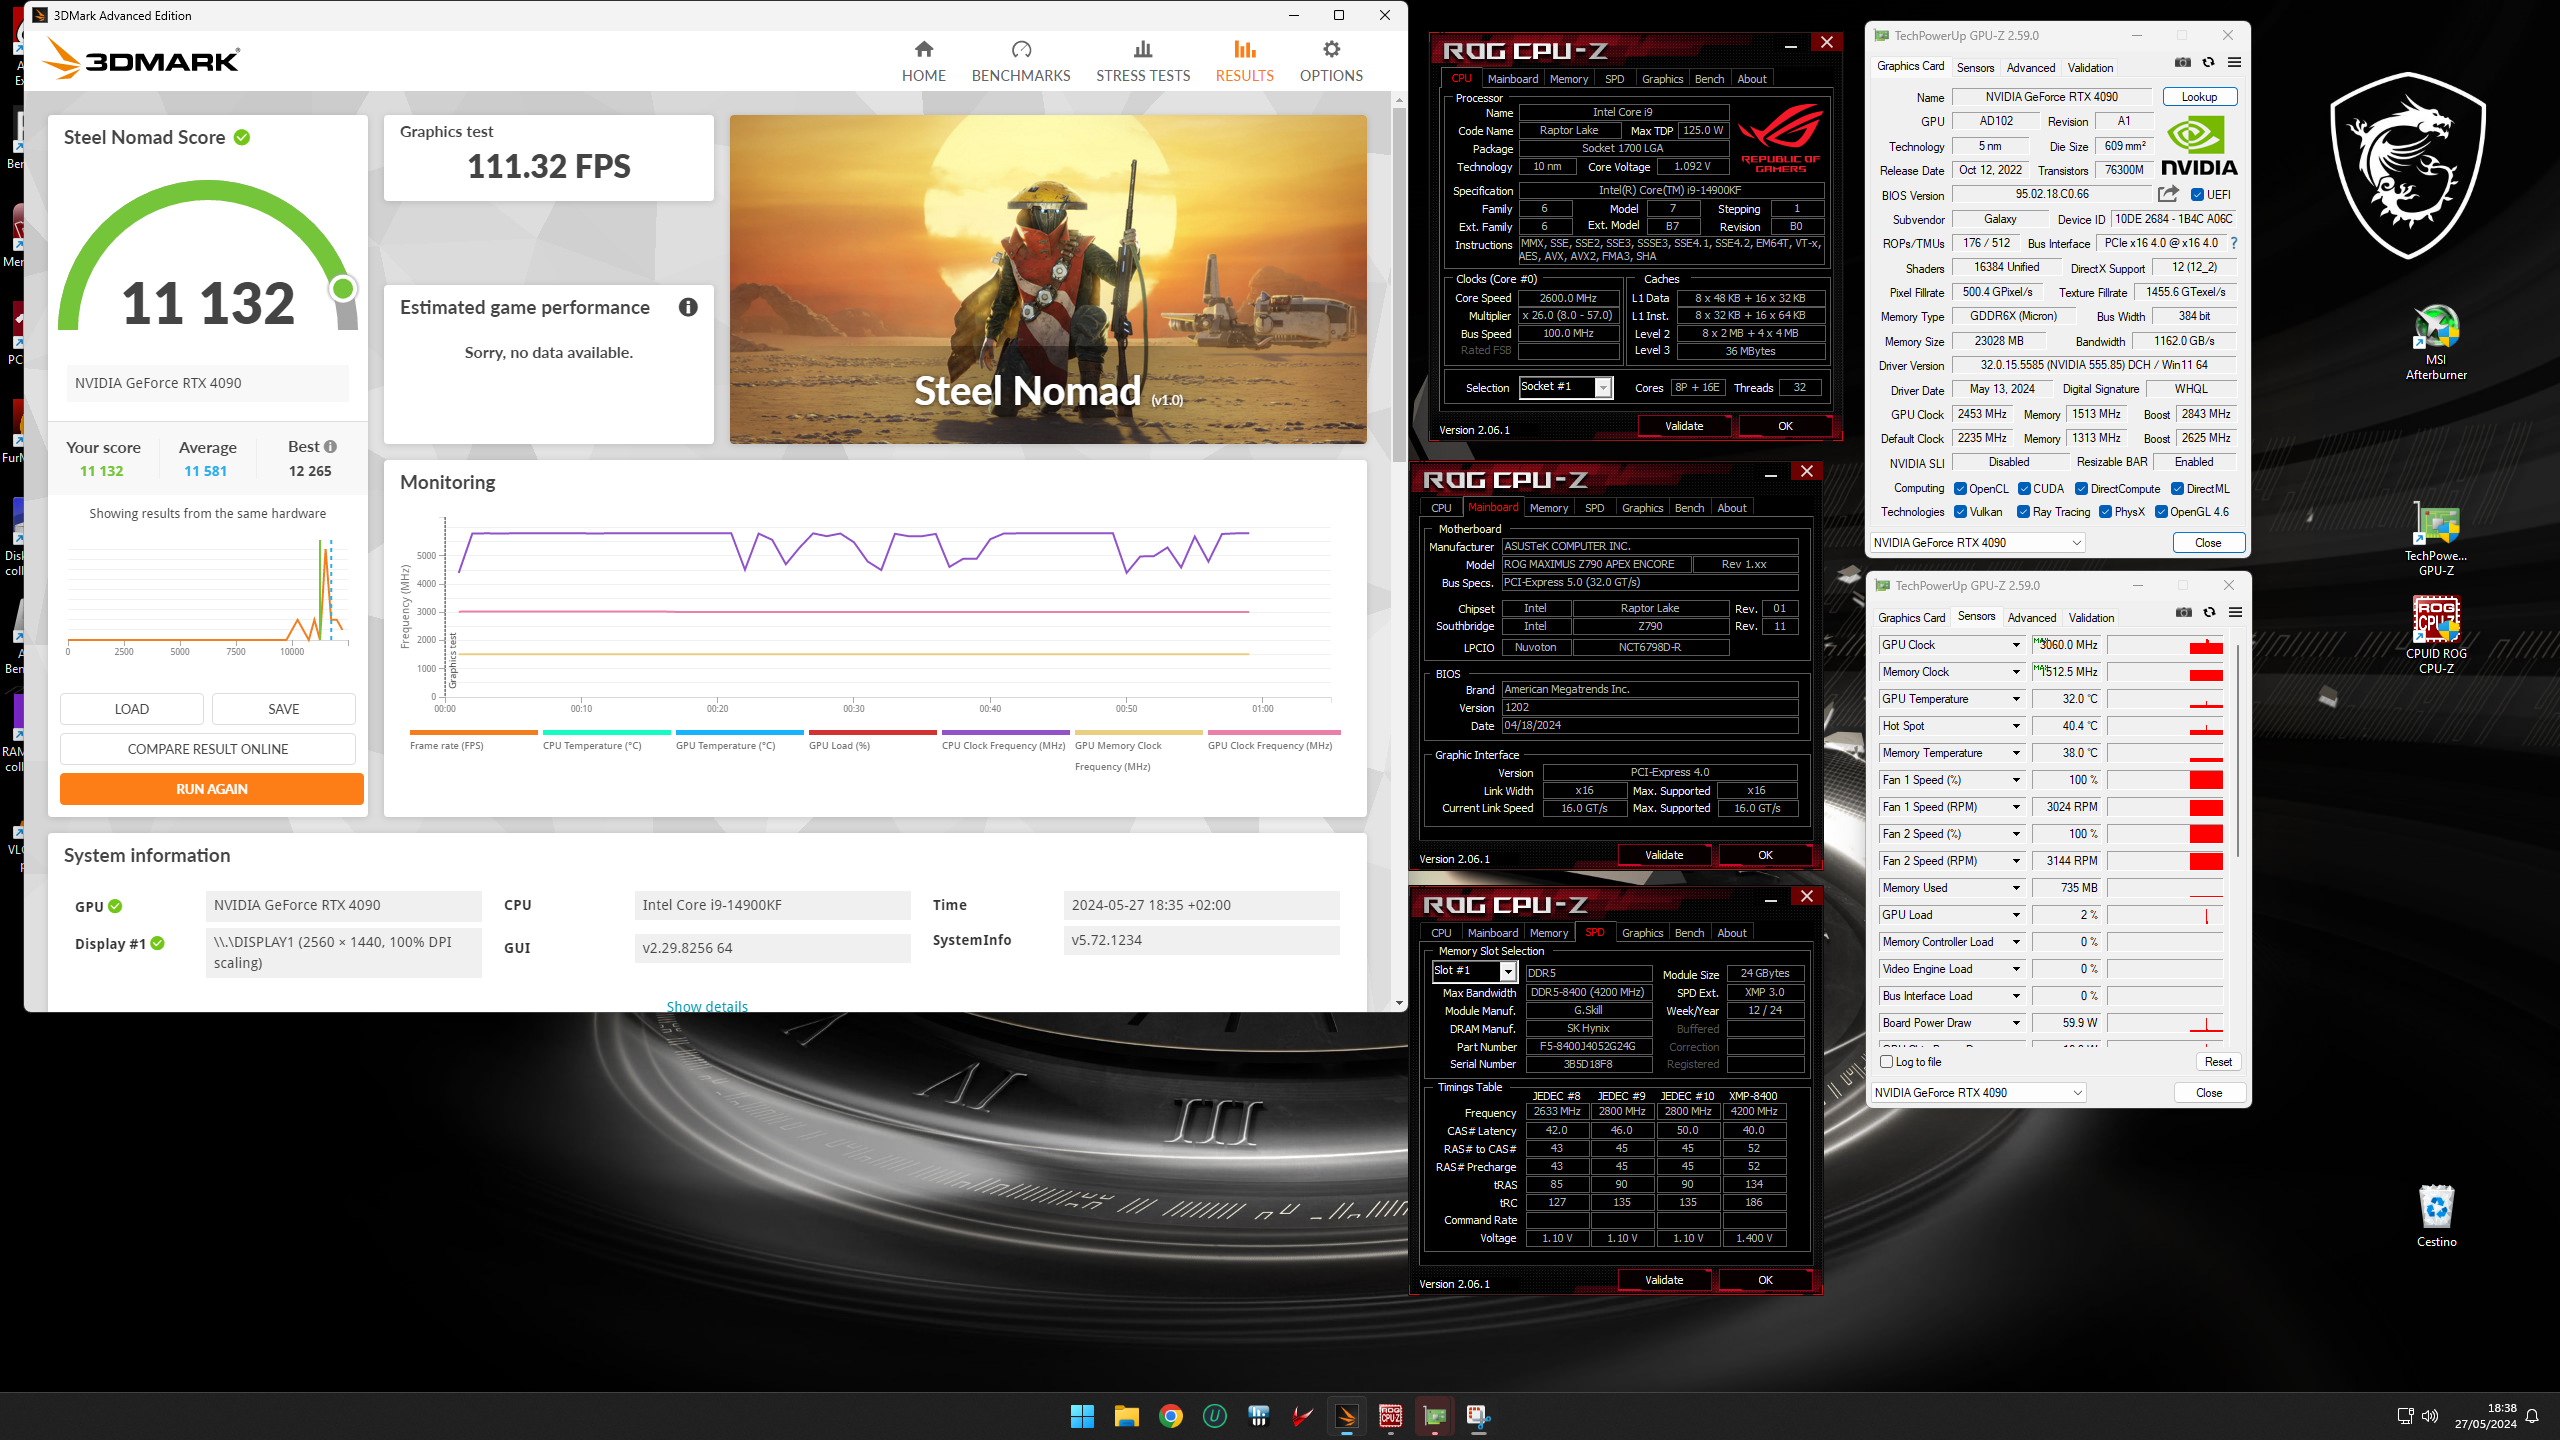Click SAVE result button in 3DMark
Viewport: 2560px width, 1440px height.
pos(284,709)
